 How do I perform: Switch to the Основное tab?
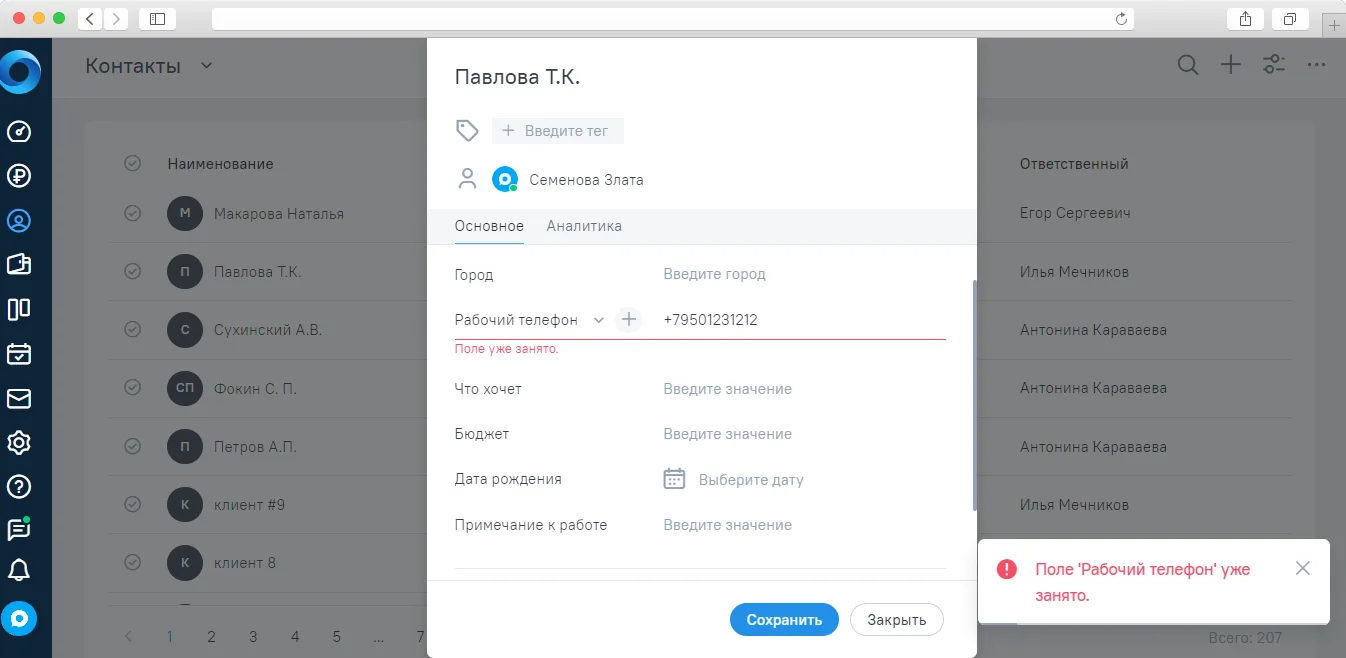[489, 226]
